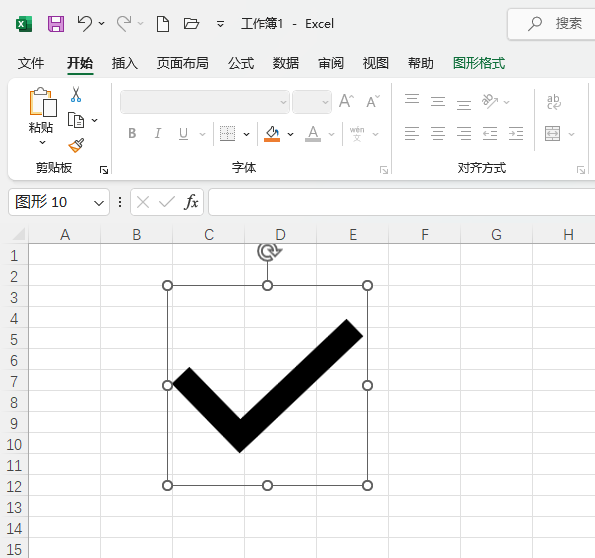The height and width of the screenshot is (558, 595).
Task: Open the 帮助 tab
Action: [x=420, y=63]
